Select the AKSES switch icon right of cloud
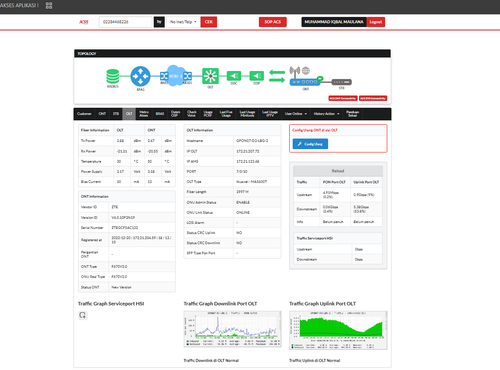This screenshot has height=370, width=500. [188, 76]
